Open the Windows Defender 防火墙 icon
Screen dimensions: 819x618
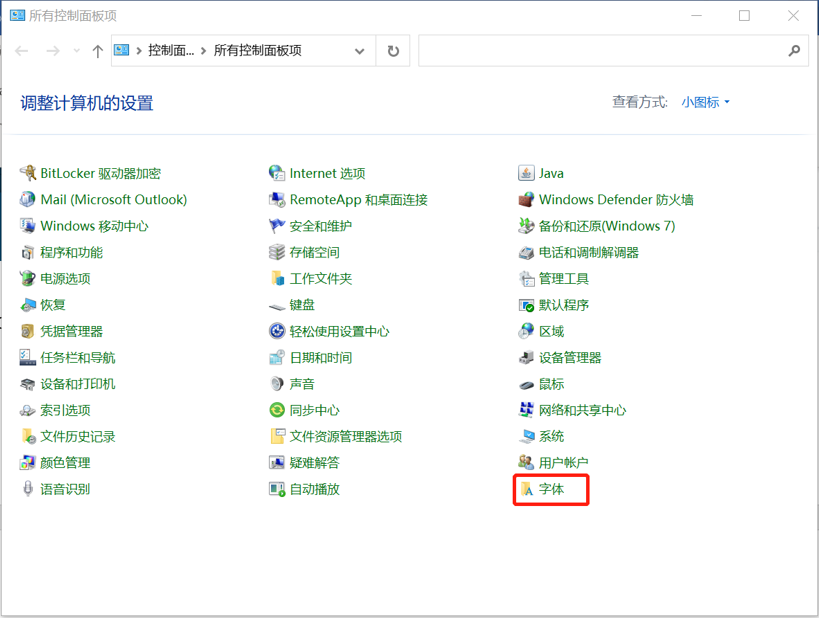click(526, 199)
